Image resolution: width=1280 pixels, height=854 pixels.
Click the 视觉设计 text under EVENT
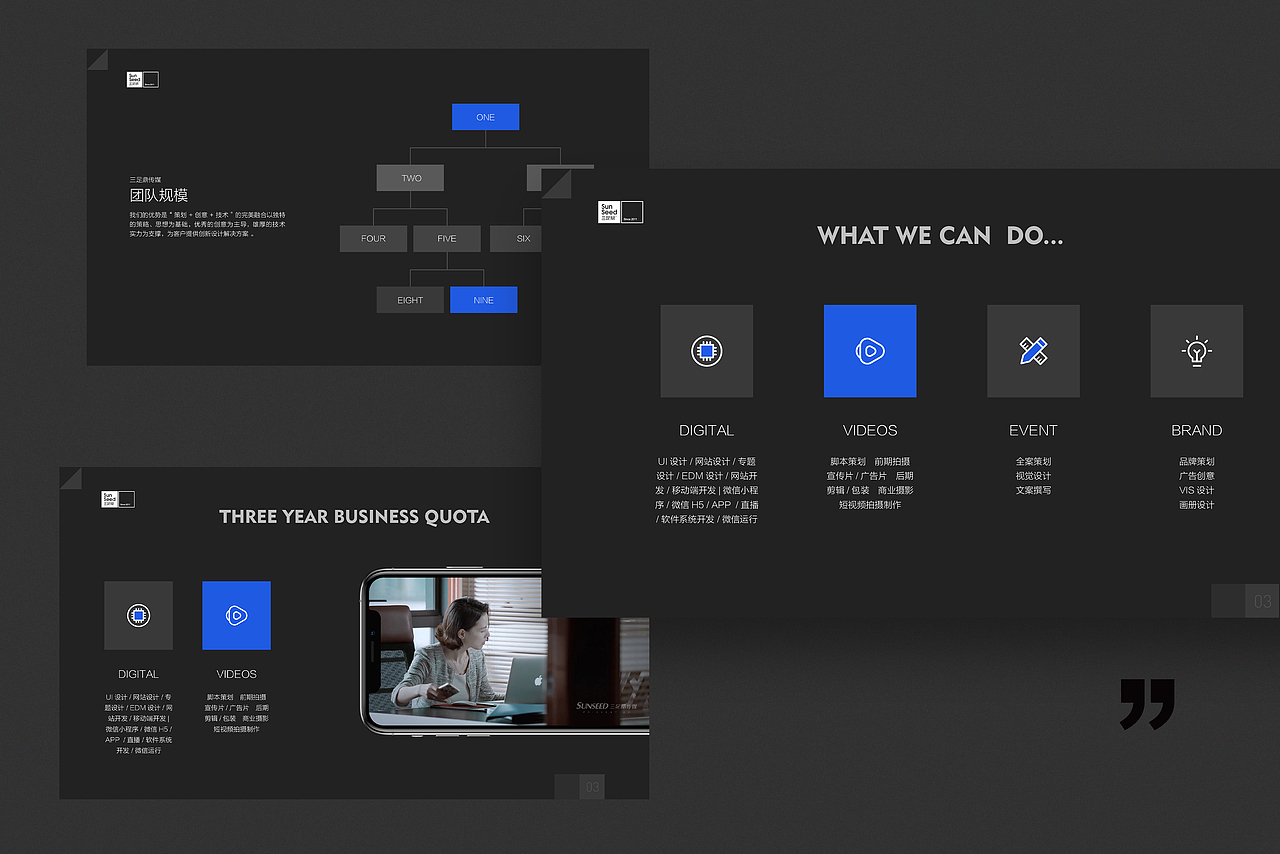coord(1033,476)
